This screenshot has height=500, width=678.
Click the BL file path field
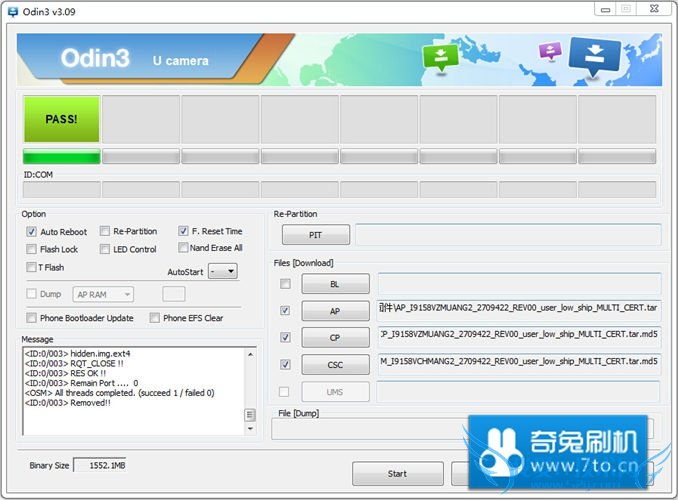pyautogui.click(x=519, y=284)
